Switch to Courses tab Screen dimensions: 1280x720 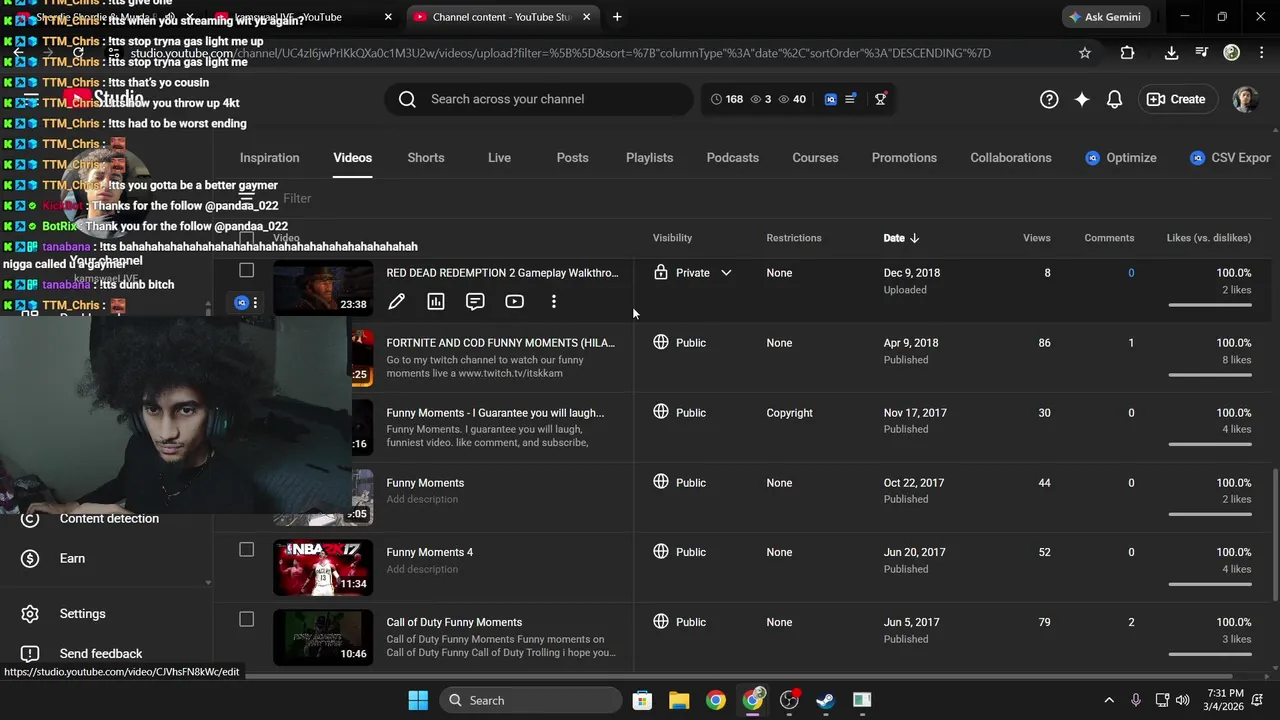pyautogui.click(x=815, y=158)
